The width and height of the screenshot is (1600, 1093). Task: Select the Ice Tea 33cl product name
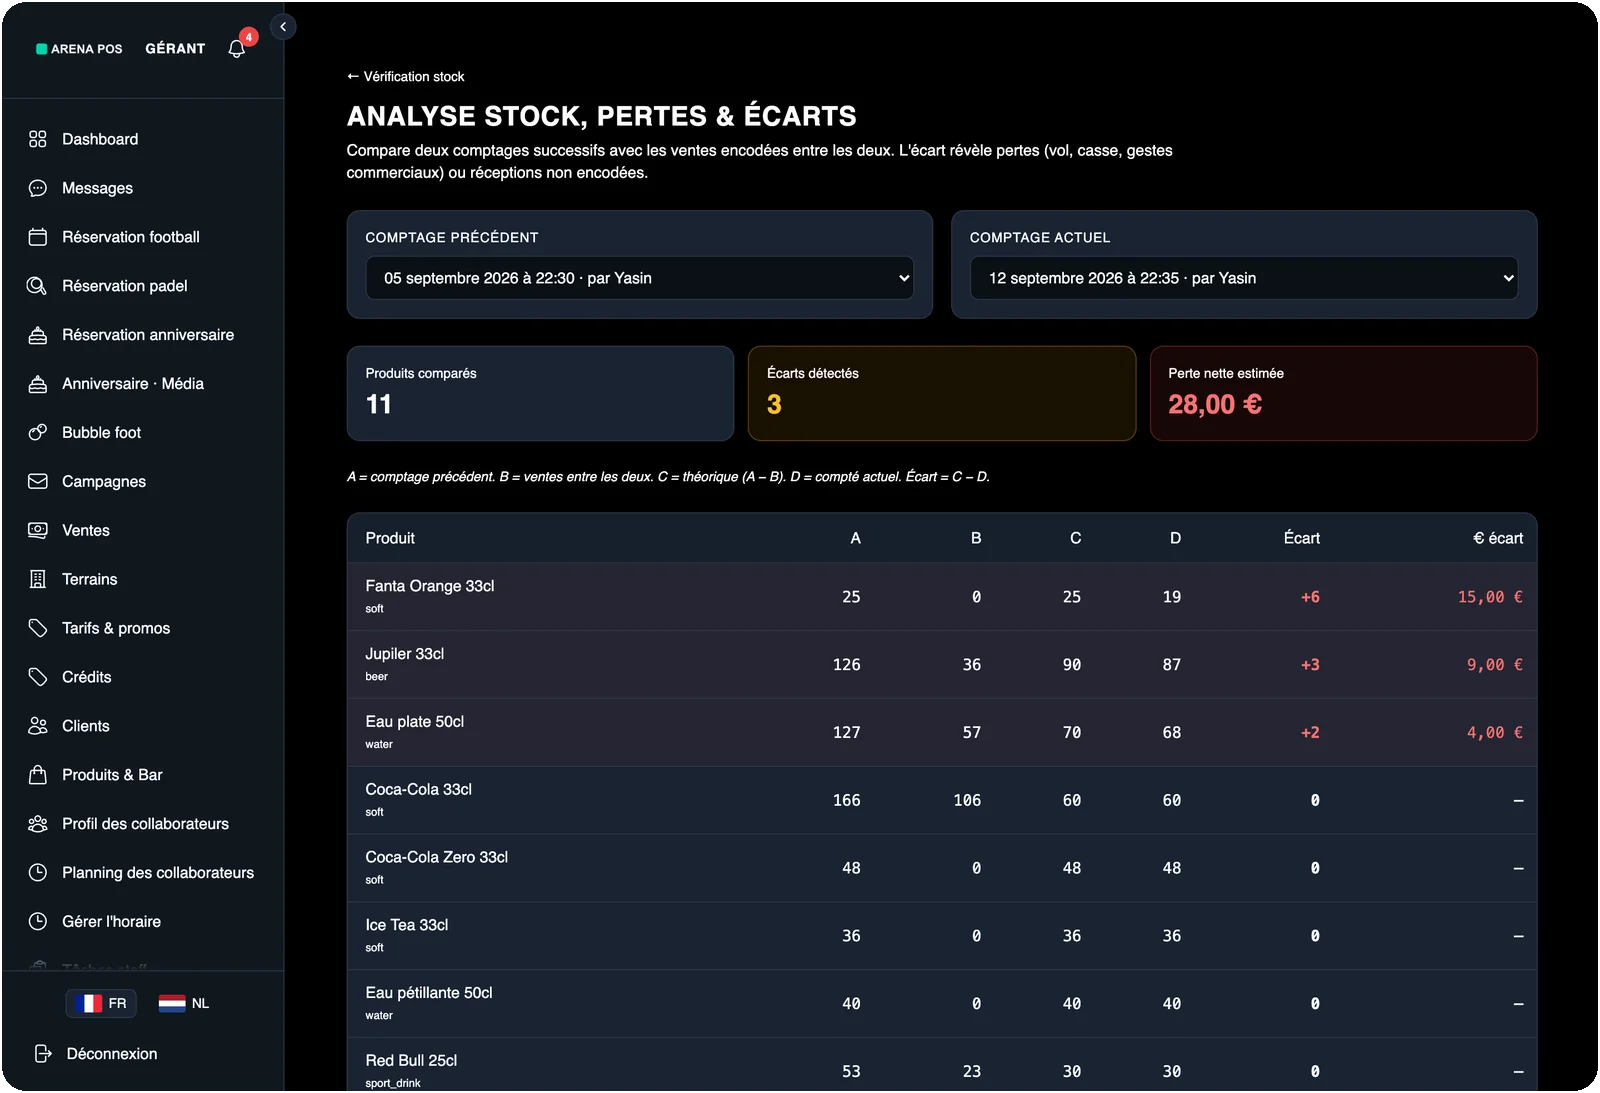tap(406, 925)
